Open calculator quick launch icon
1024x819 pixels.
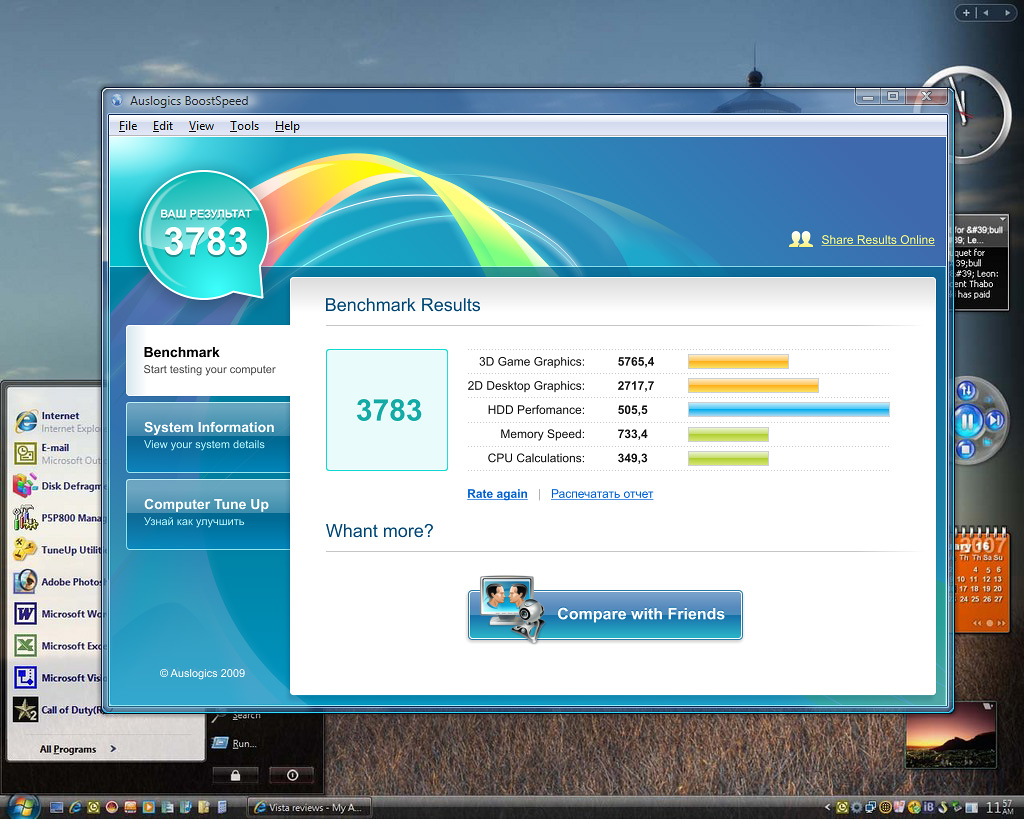(222, 807)
